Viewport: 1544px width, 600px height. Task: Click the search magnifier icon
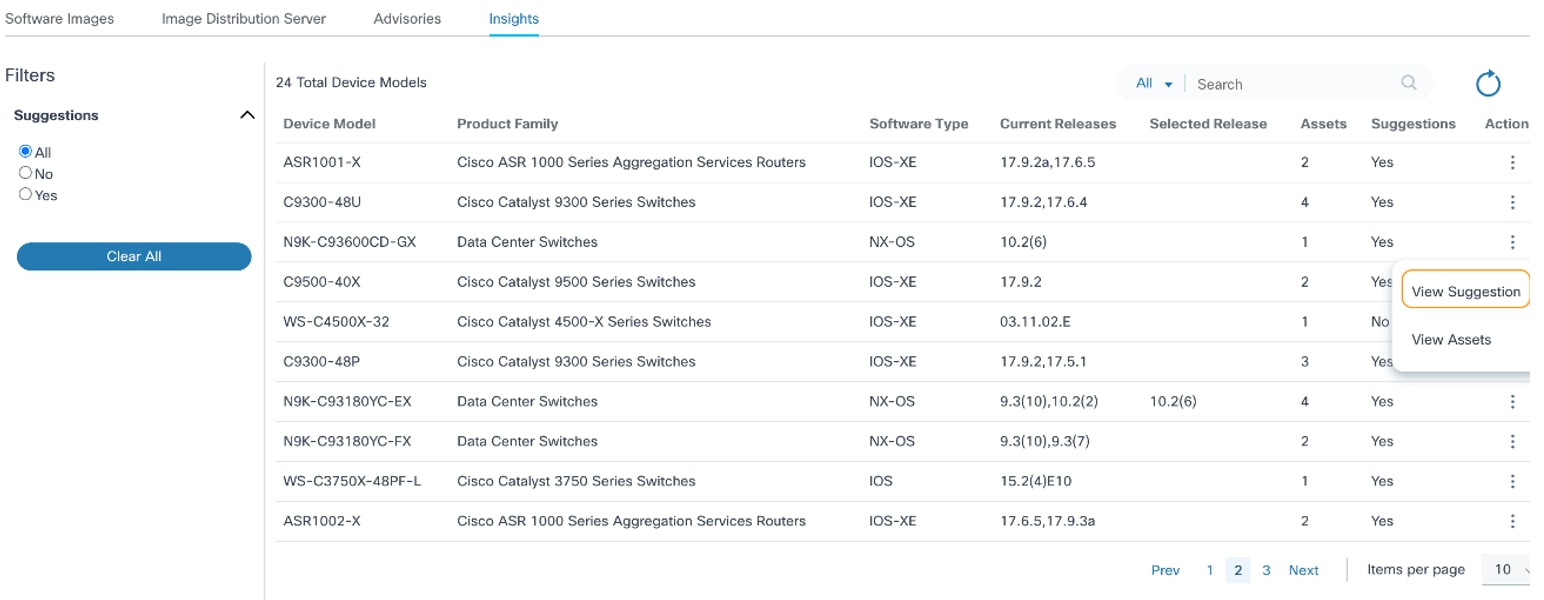coord(1409,83)
